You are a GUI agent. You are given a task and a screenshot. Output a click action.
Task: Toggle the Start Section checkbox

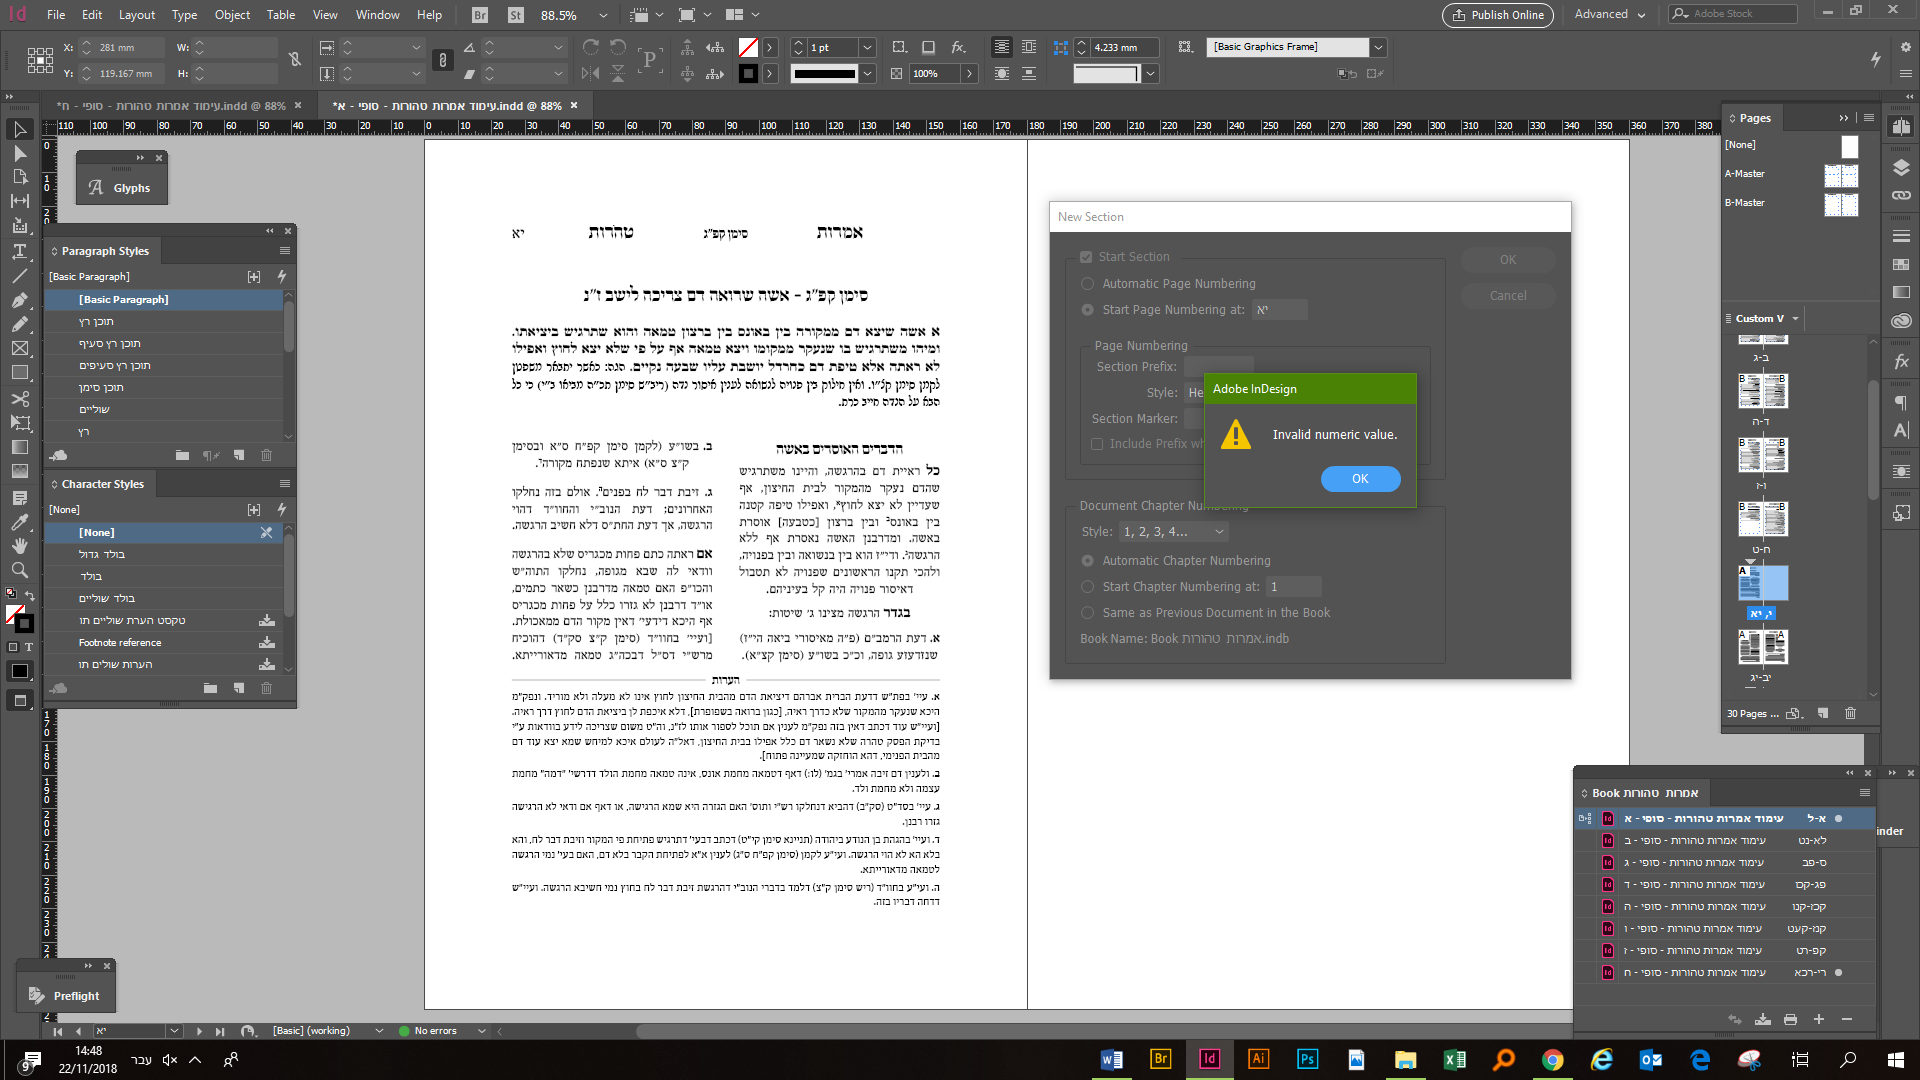(x=1086, y=257)
